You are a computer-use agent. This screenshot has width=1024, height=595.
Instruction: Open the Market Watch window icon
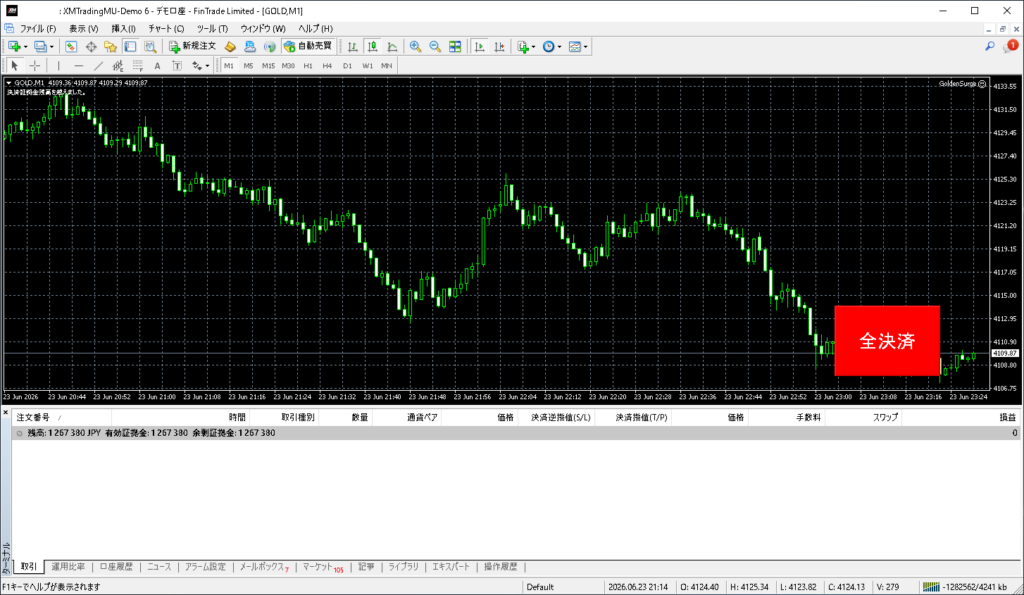(x=71, y=46)
